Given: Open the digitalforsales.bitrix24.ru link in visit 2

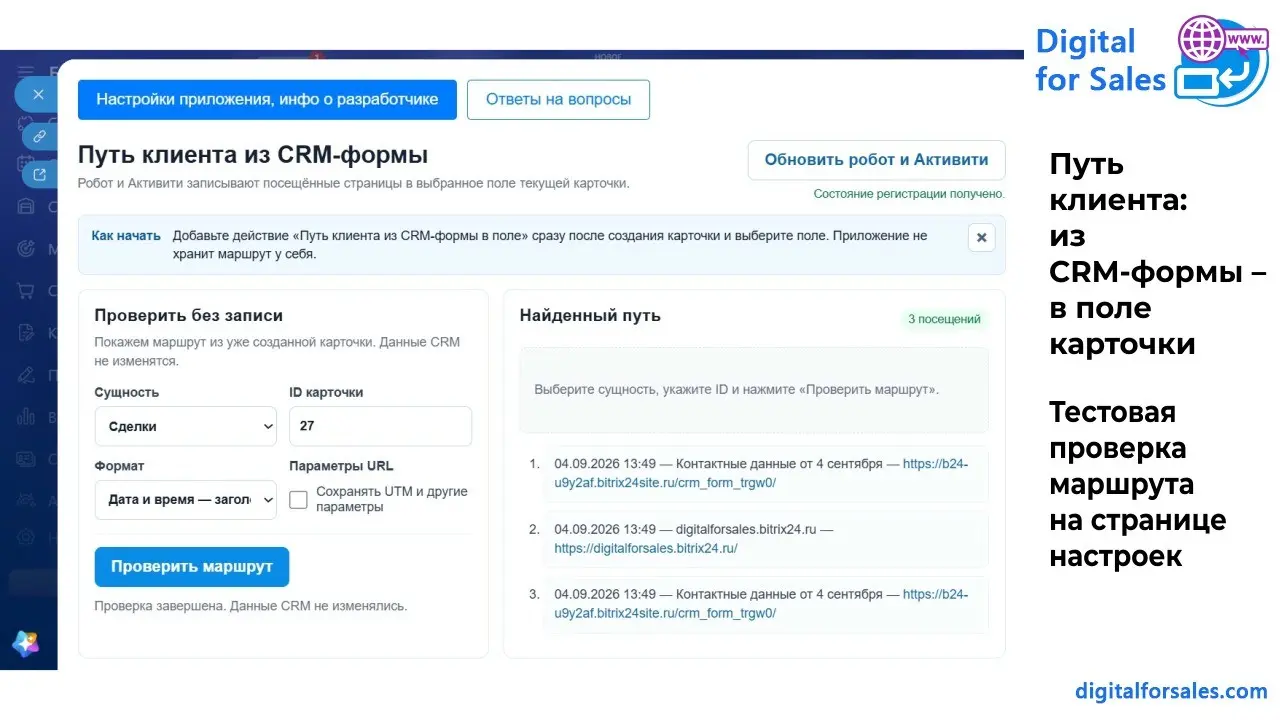Looking at the screenshot, I should point(645,548).
